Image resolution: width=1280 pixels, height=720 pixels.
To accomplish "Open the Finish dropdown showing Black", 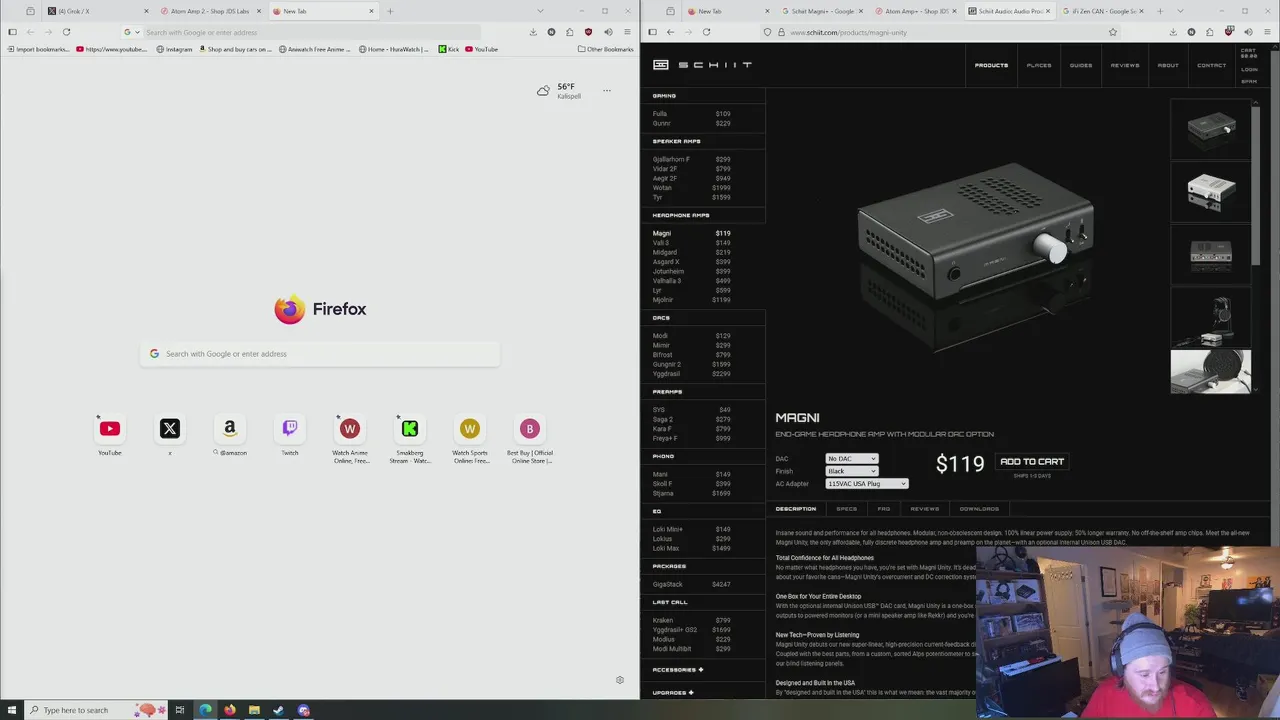I will point(852,471).
